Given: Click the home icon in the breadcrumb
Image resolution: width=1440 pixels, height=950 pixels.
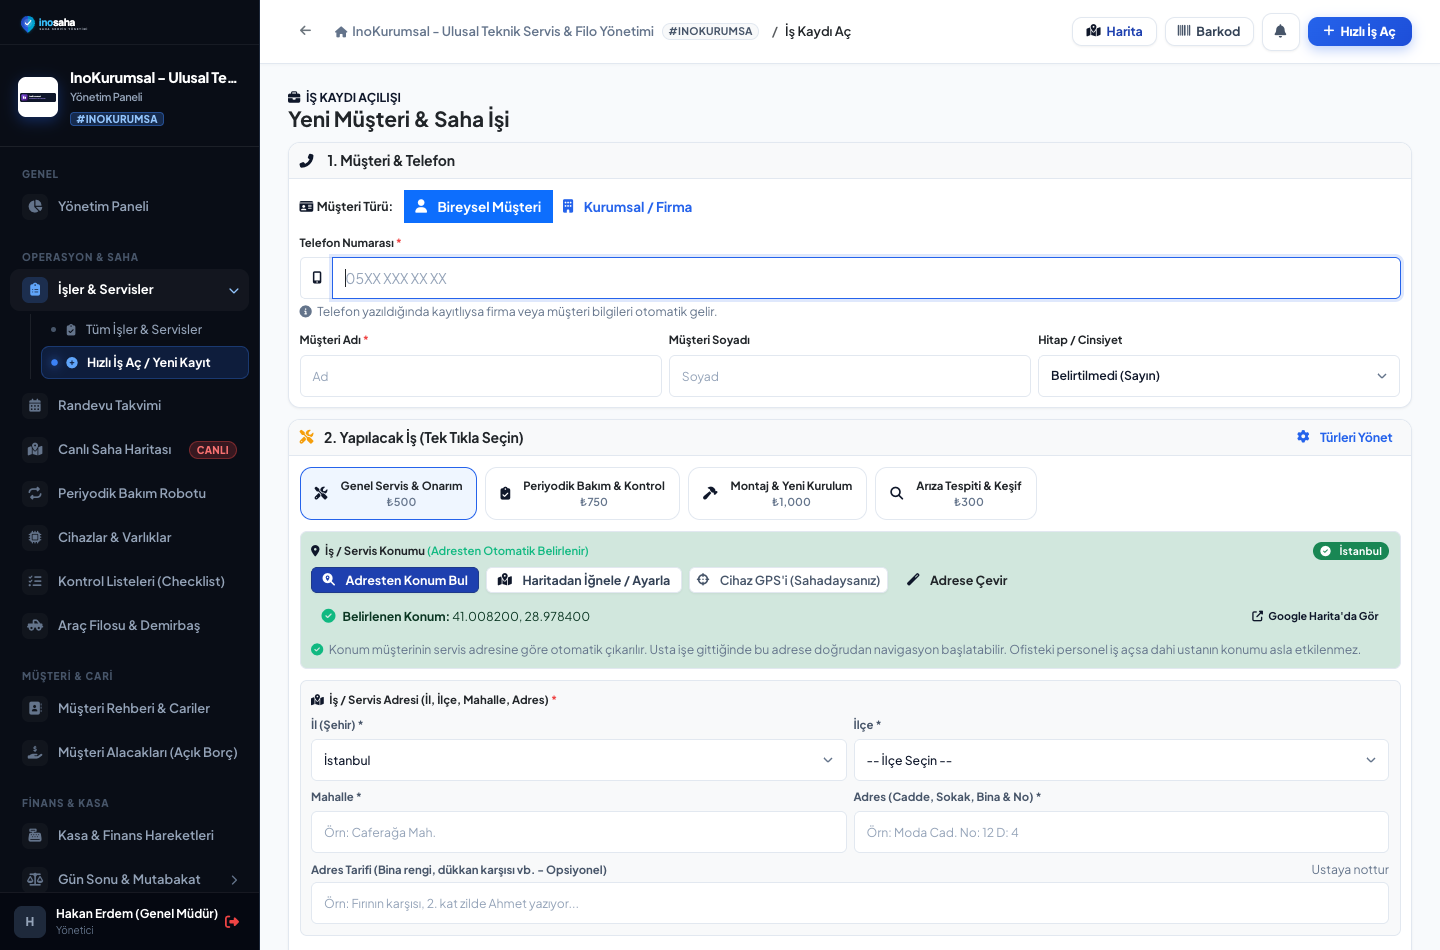Looking at the screenshot, I should (x=341, y=32).
